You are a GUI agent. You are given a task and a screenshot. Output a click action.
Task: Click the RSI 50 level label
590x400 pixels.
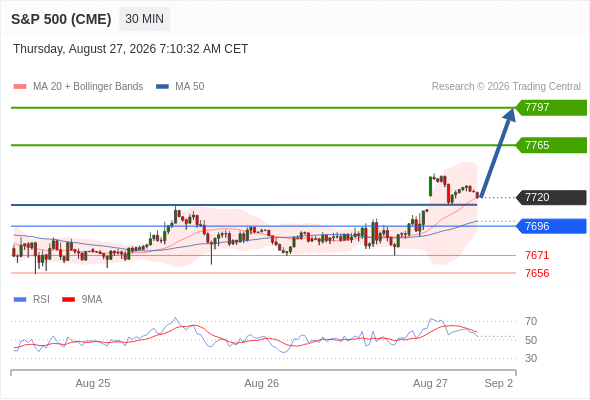pyautogui.click(x=531, y=340)
